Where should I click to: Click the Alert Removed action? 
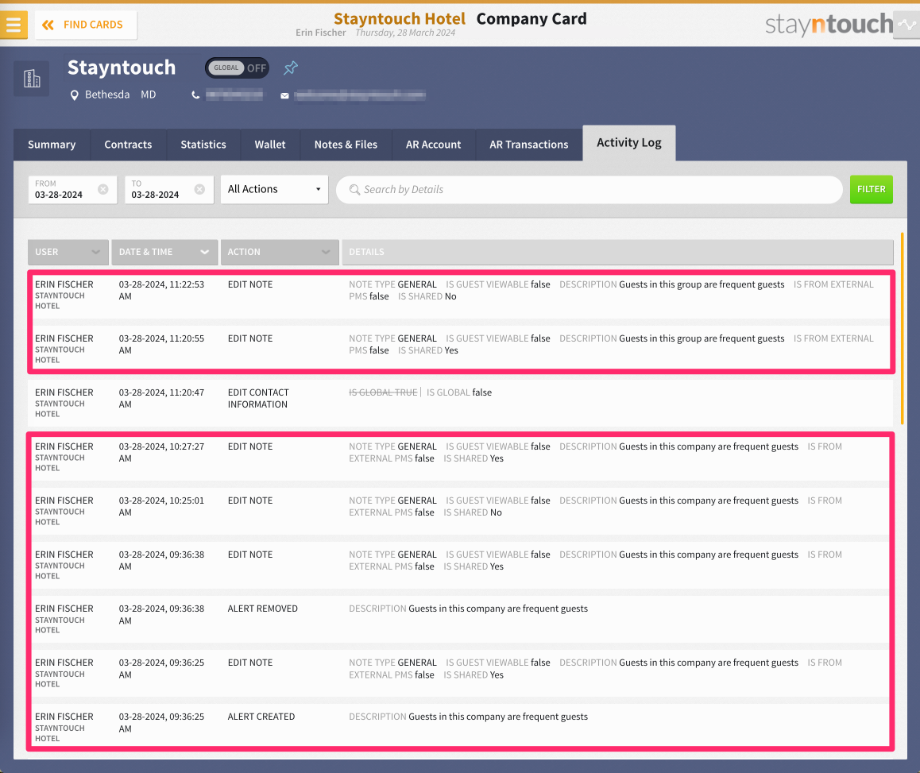(262, 609)
